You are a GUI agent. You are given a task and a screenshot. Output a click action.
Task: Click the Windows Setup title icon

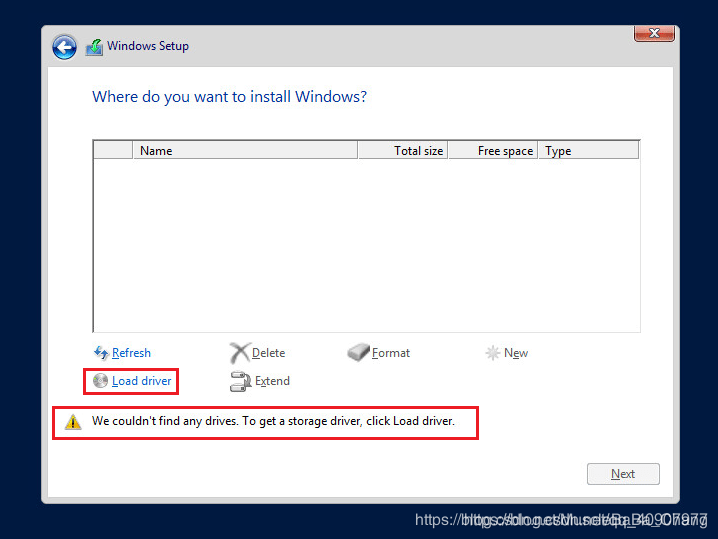tap(94, 47)
